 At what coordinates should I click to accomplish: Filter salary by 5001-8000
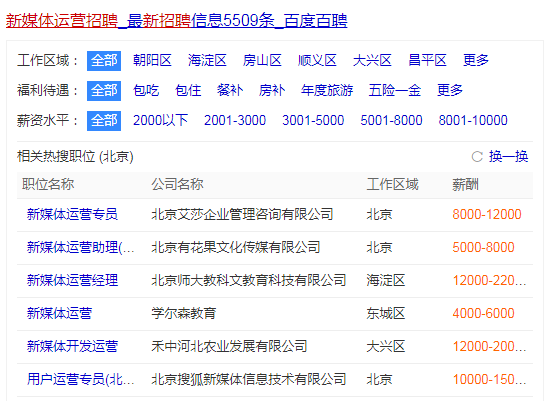pyautogui.click(x=391, y=120)
